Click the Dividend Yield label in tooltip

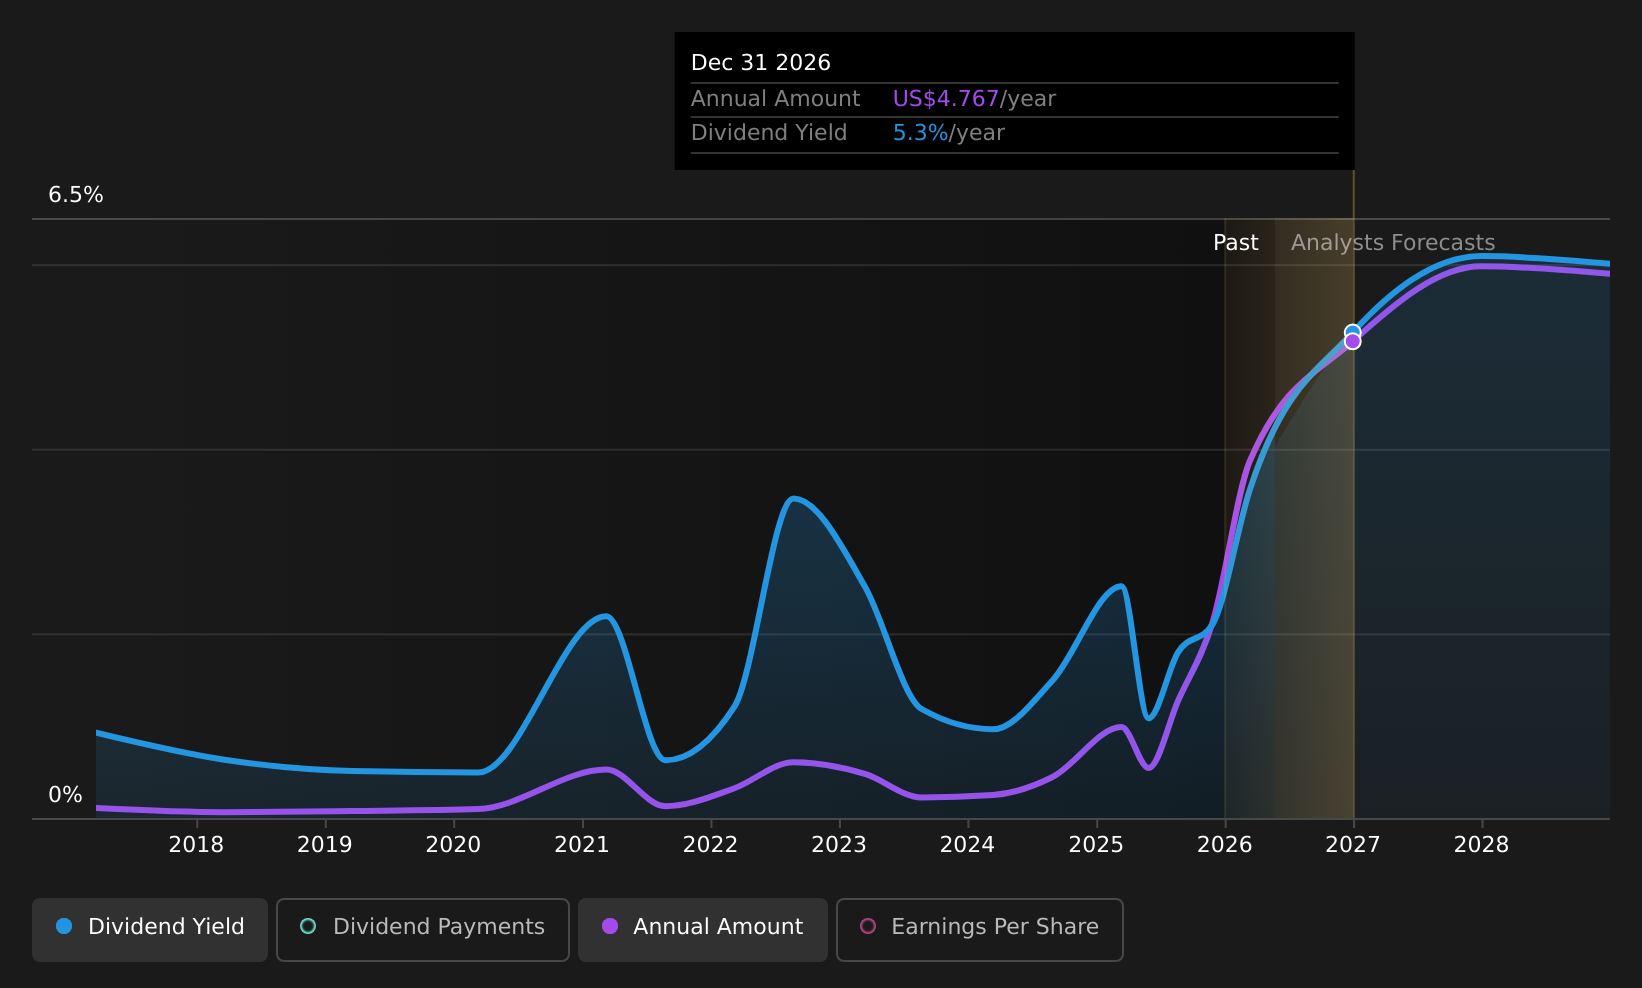[x=769, y=133]
